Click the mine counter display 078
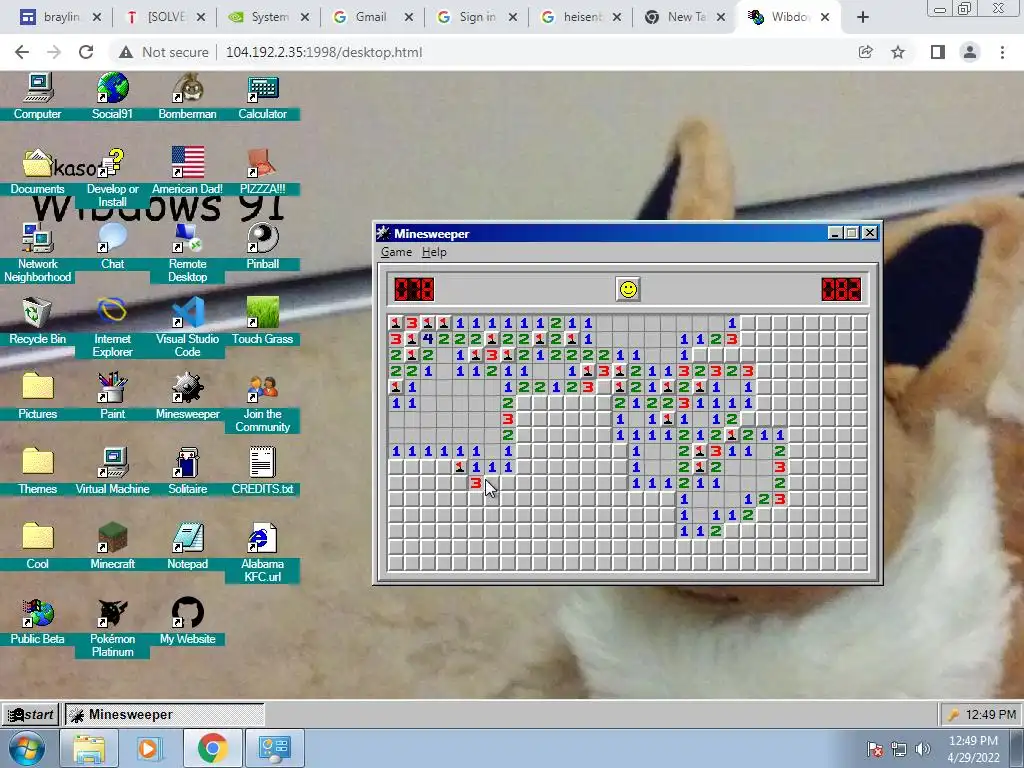The image size is (1024, 768). coord(414,289)
